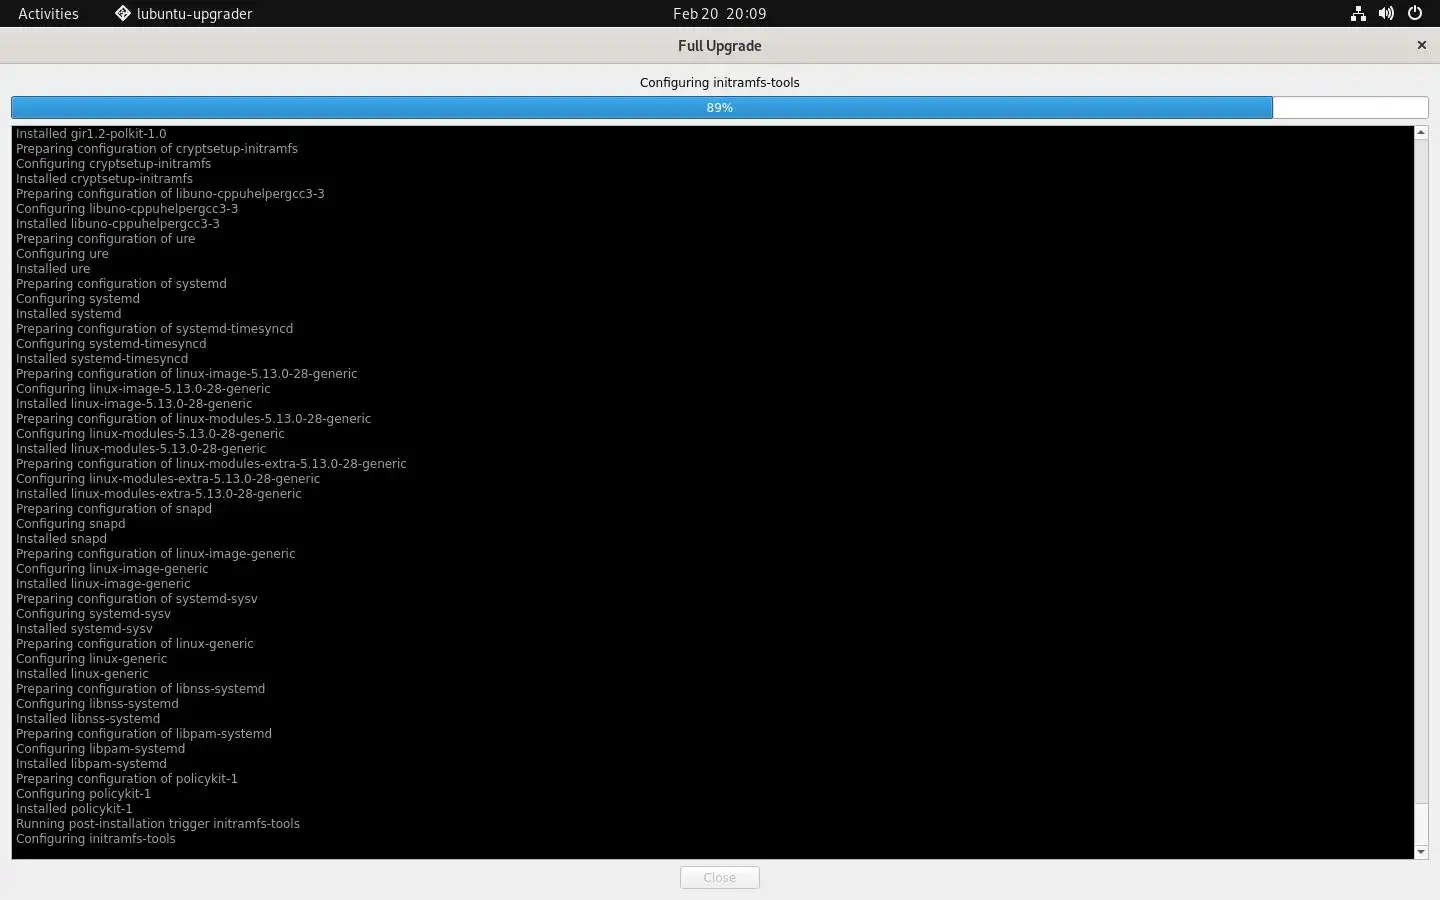Select 'Preparing configuration of libuno-cppuhelpergcc3-3' line
The height and width of the screenshot is (900, 1440).
170,193
